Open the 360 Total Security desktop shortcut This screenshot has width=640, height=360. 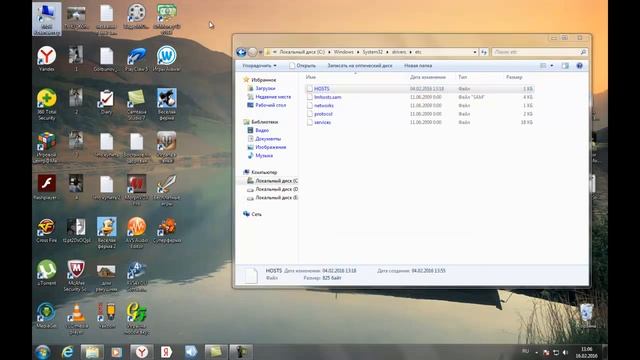47,104
